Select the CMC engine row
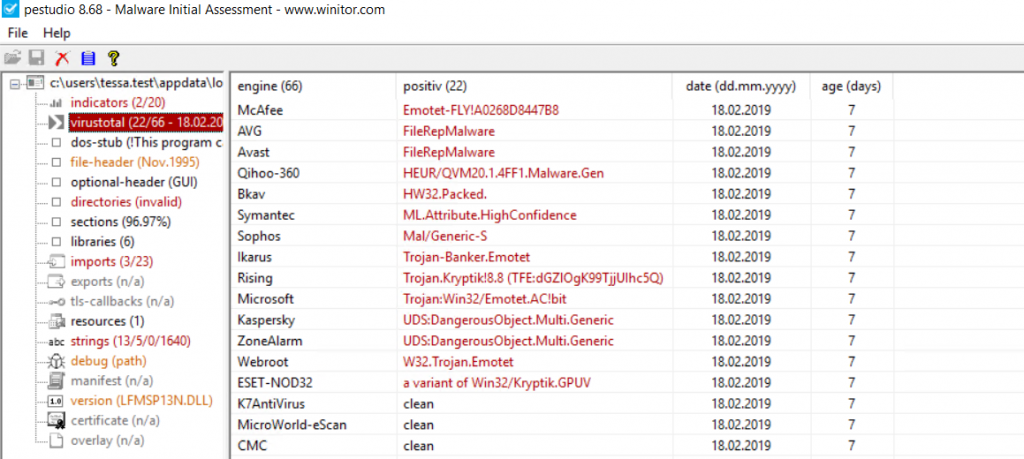Screen dimensions: 1024x459 coord(562,446)
